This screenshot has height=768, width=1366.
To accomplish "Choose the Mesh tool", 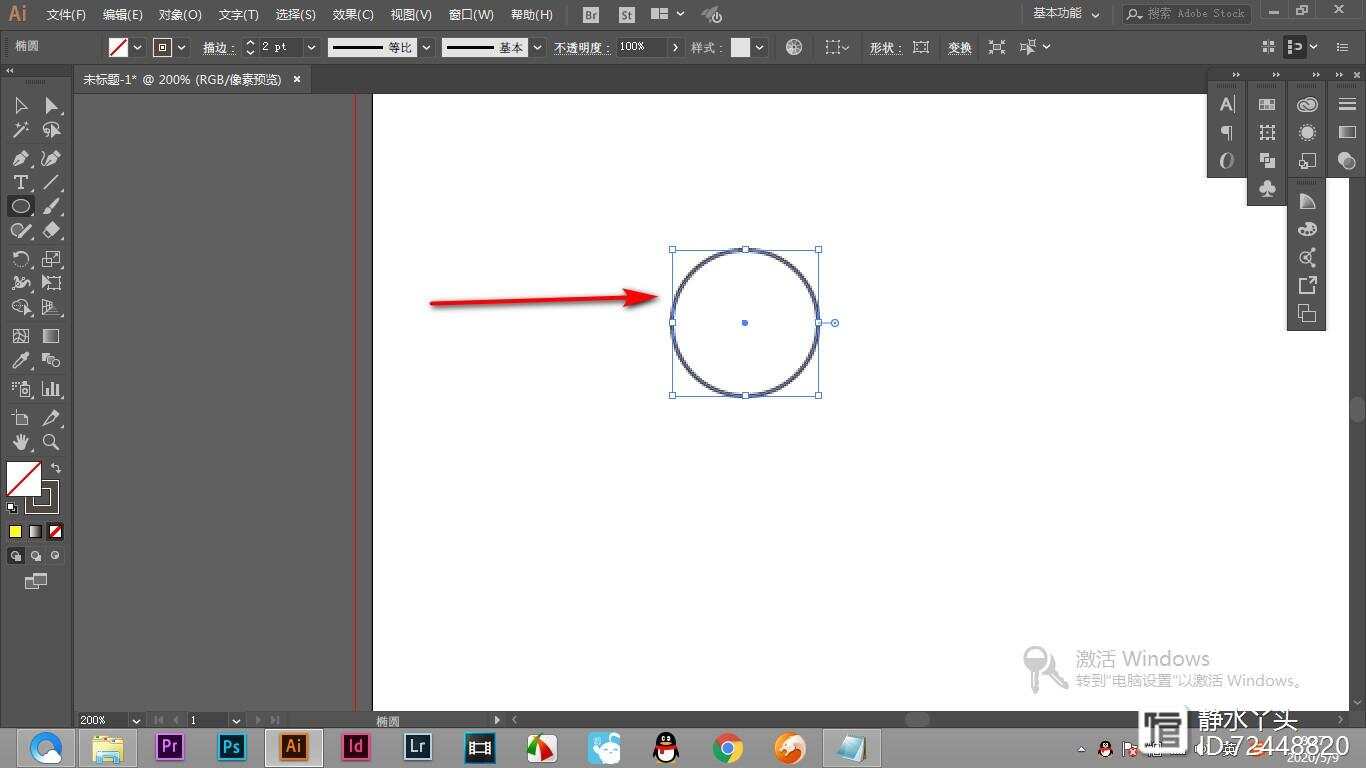I will pyautogui.click(x=20, y=336).
